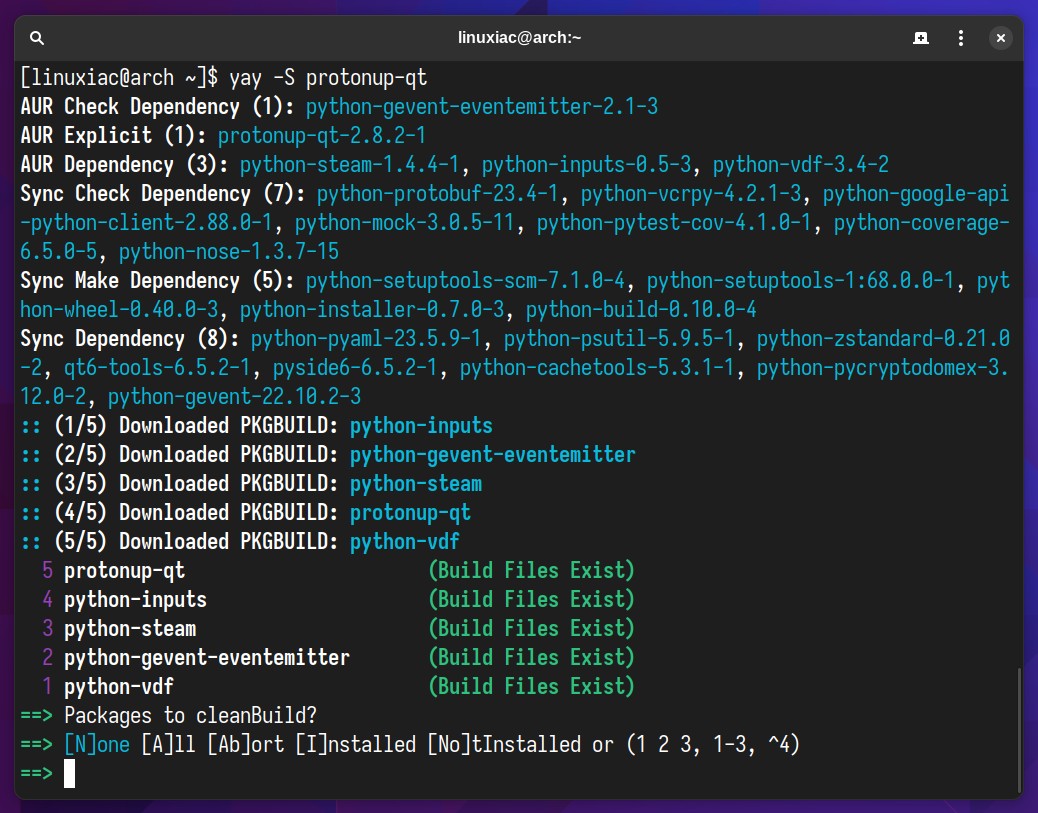
Task: Click python-setuptools-1:68.0.0-1 package text
Action: [801, 281]
